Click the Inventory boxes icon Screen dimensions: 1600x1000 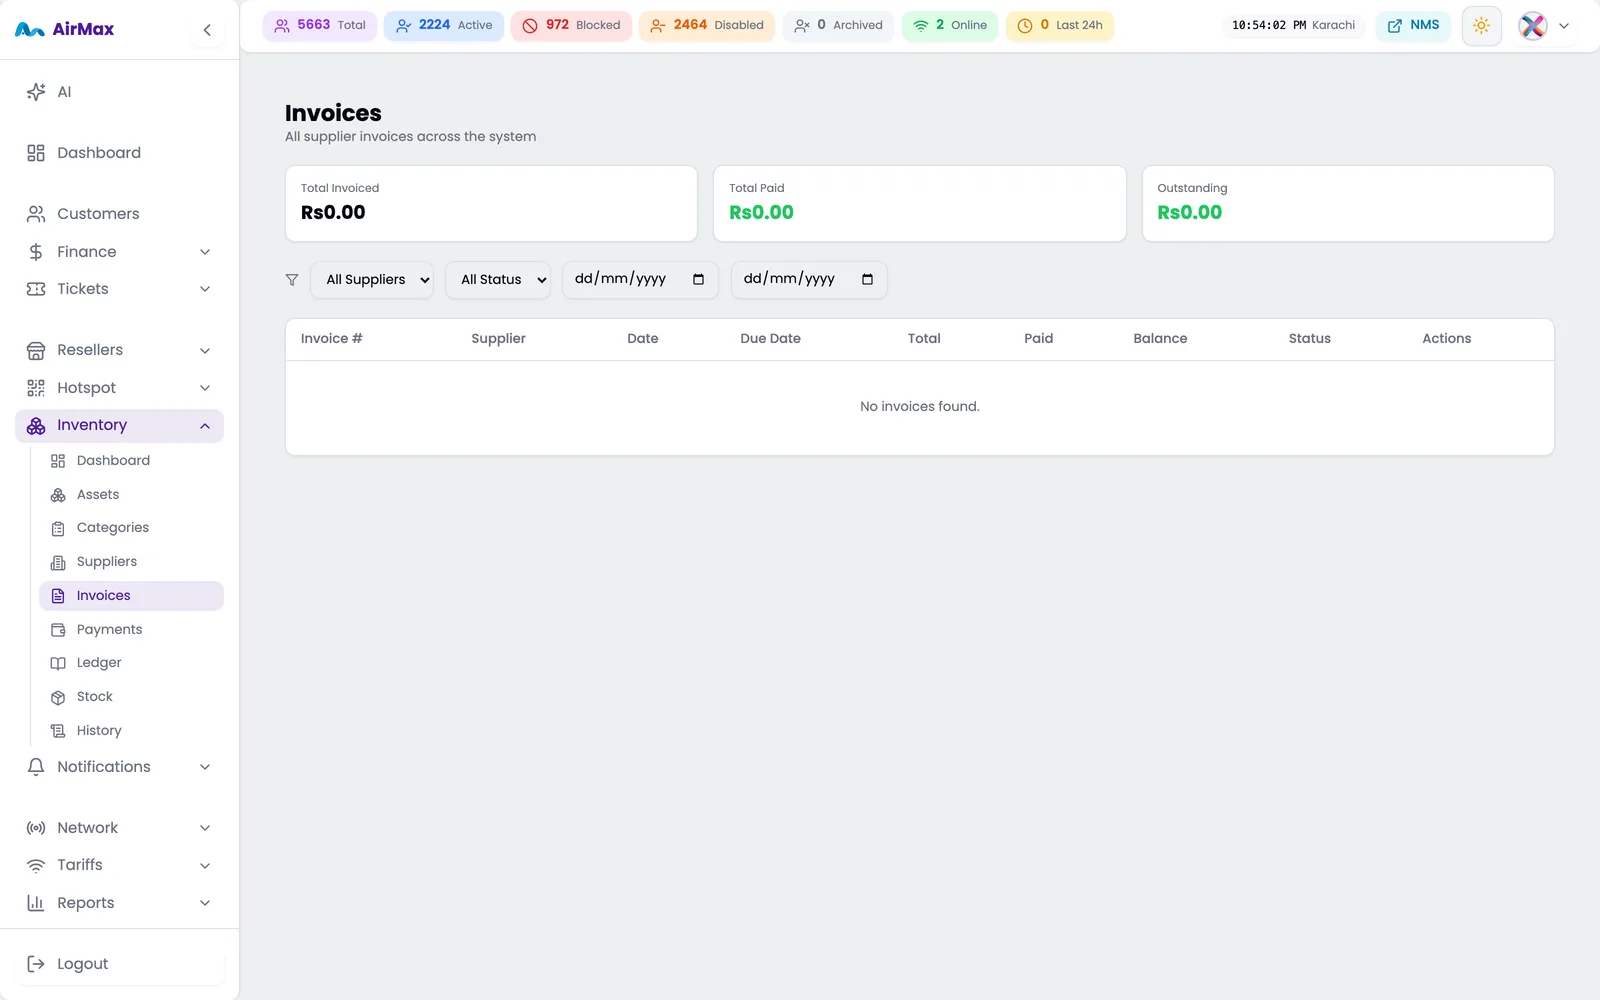point(36,426)
